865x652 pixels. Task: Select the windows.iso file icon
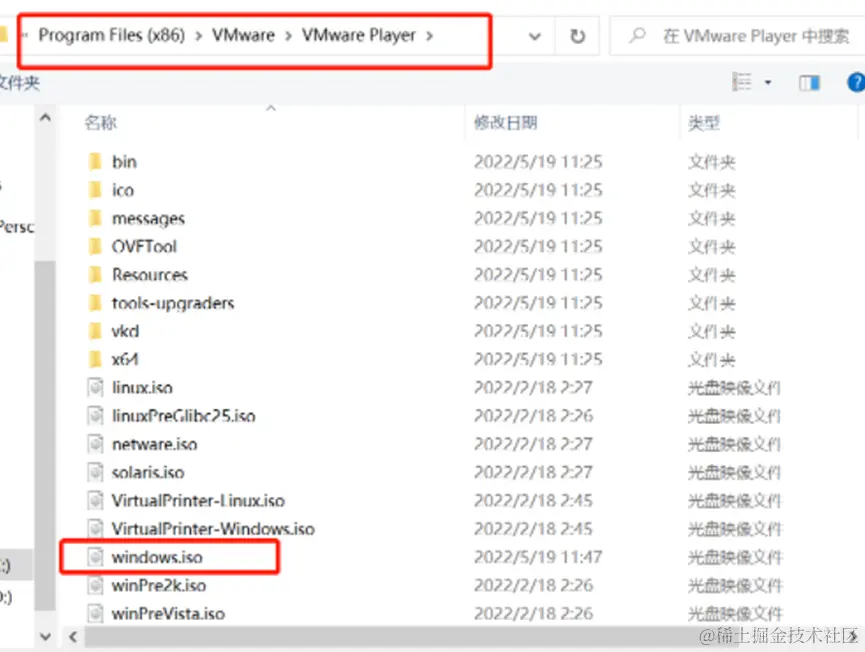pyautogui.click(x=95, y=557)
